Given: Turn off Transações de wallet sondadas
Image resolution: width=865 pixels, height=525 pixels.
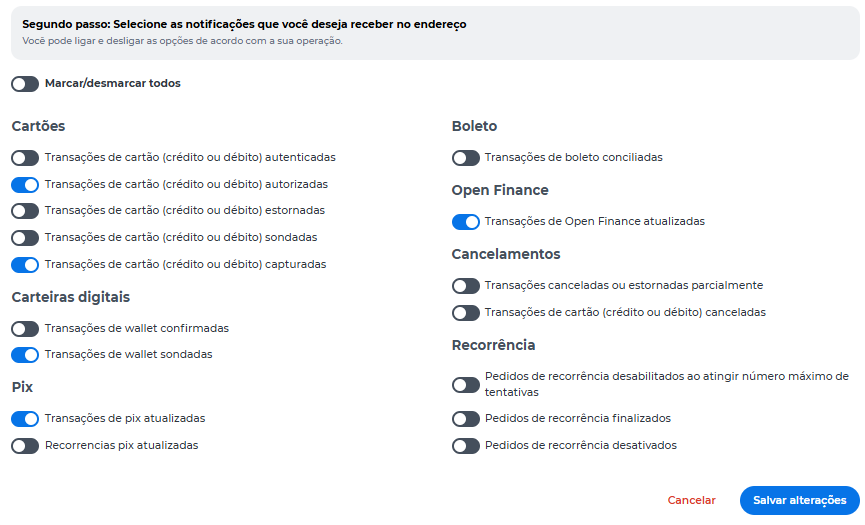Looking at the screenshot, I should pyautogui.click(x=25, y=355).
